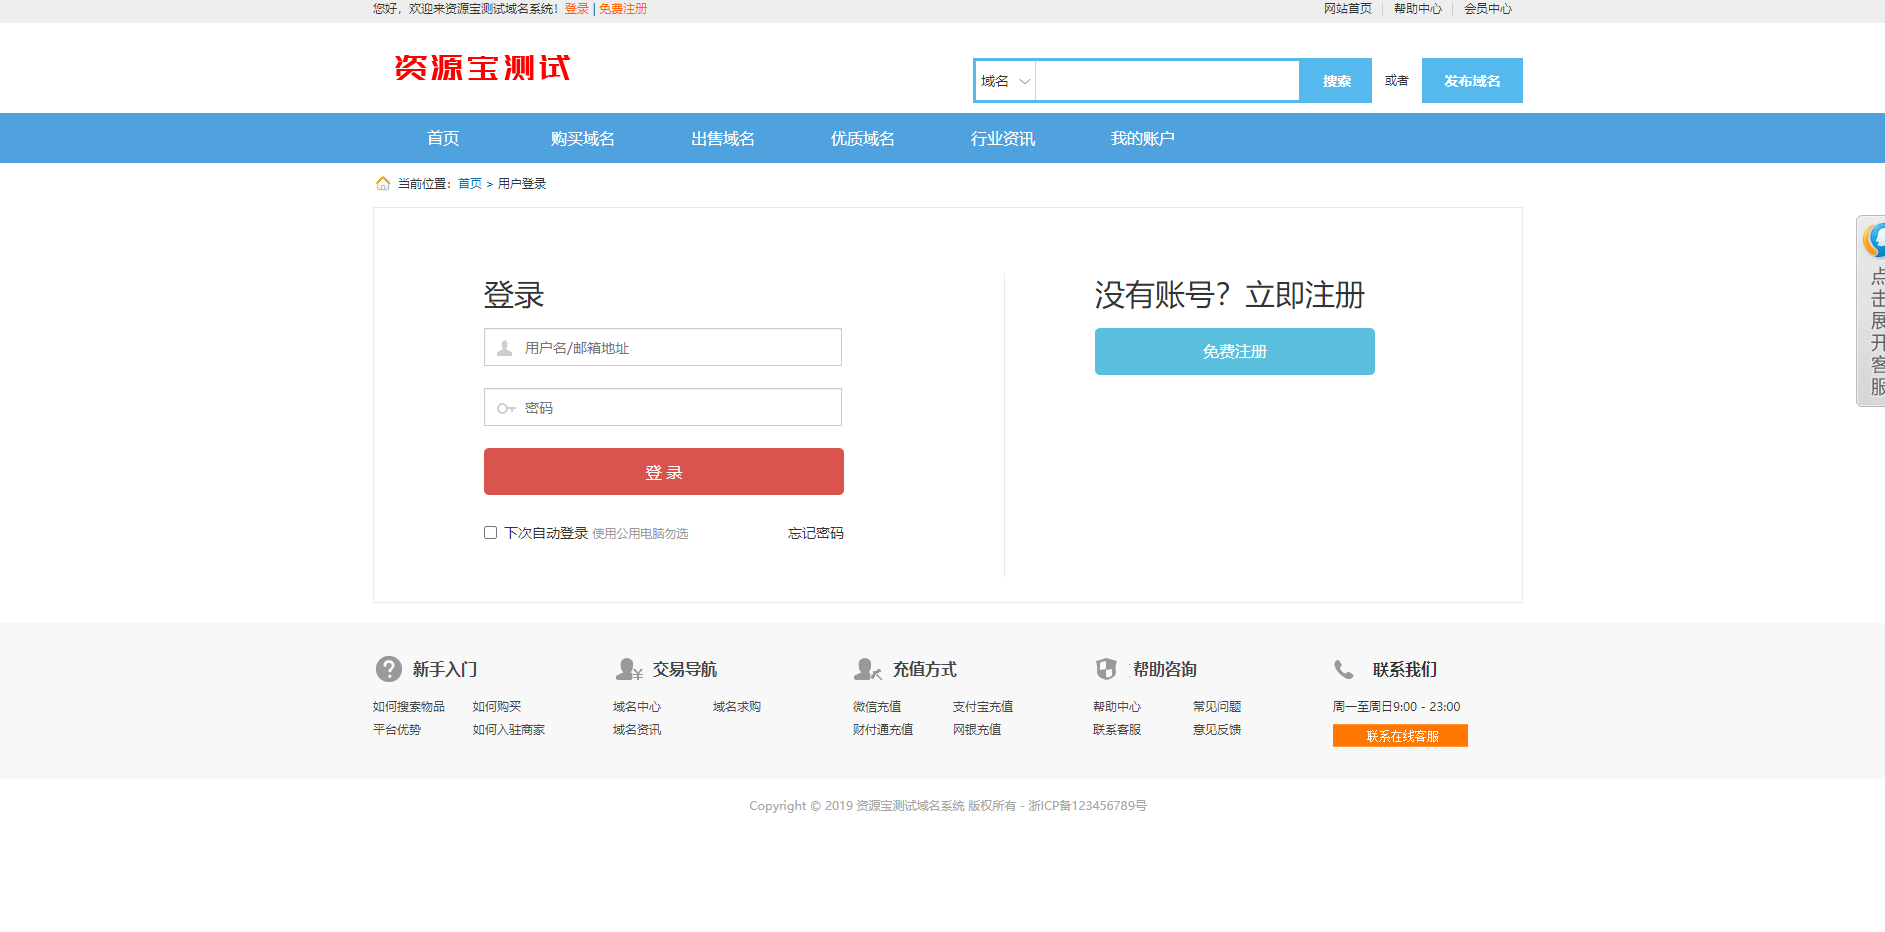Click the 资源宝测试 site logo
The image size is (1885, 932).
coord(482,68)
